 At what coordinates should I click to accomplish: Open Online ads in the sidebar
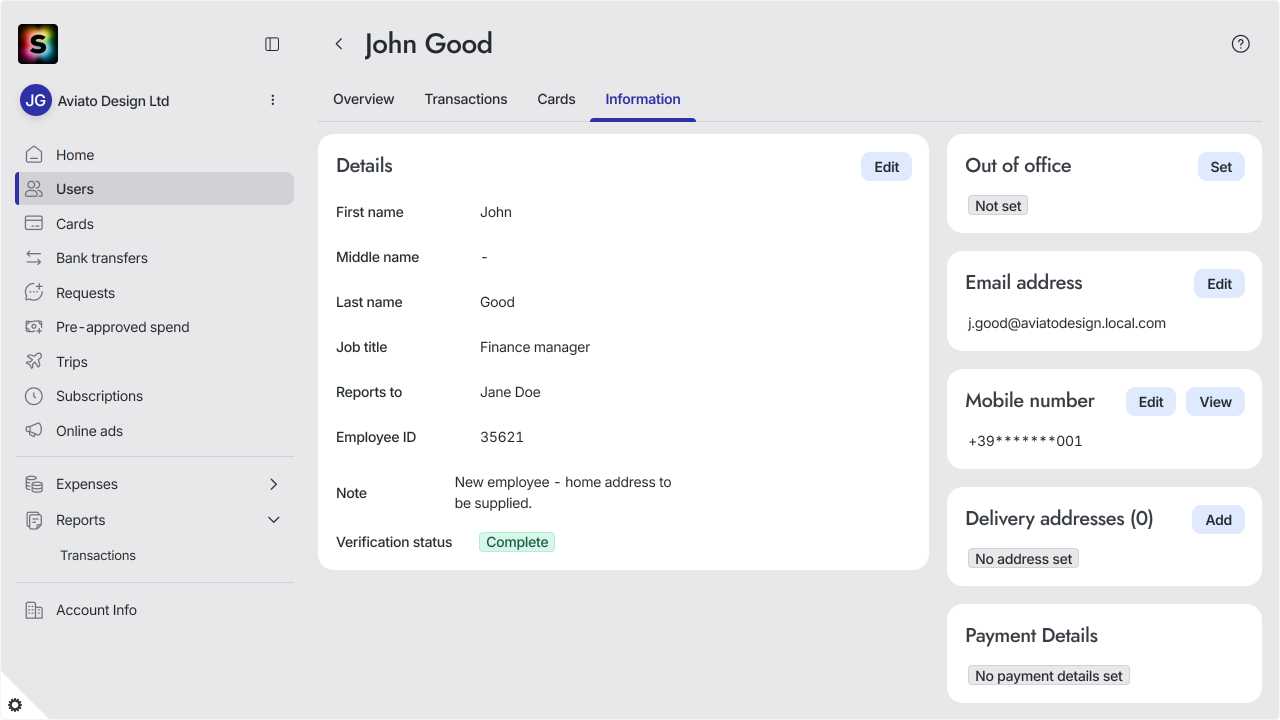pos(155,431)
